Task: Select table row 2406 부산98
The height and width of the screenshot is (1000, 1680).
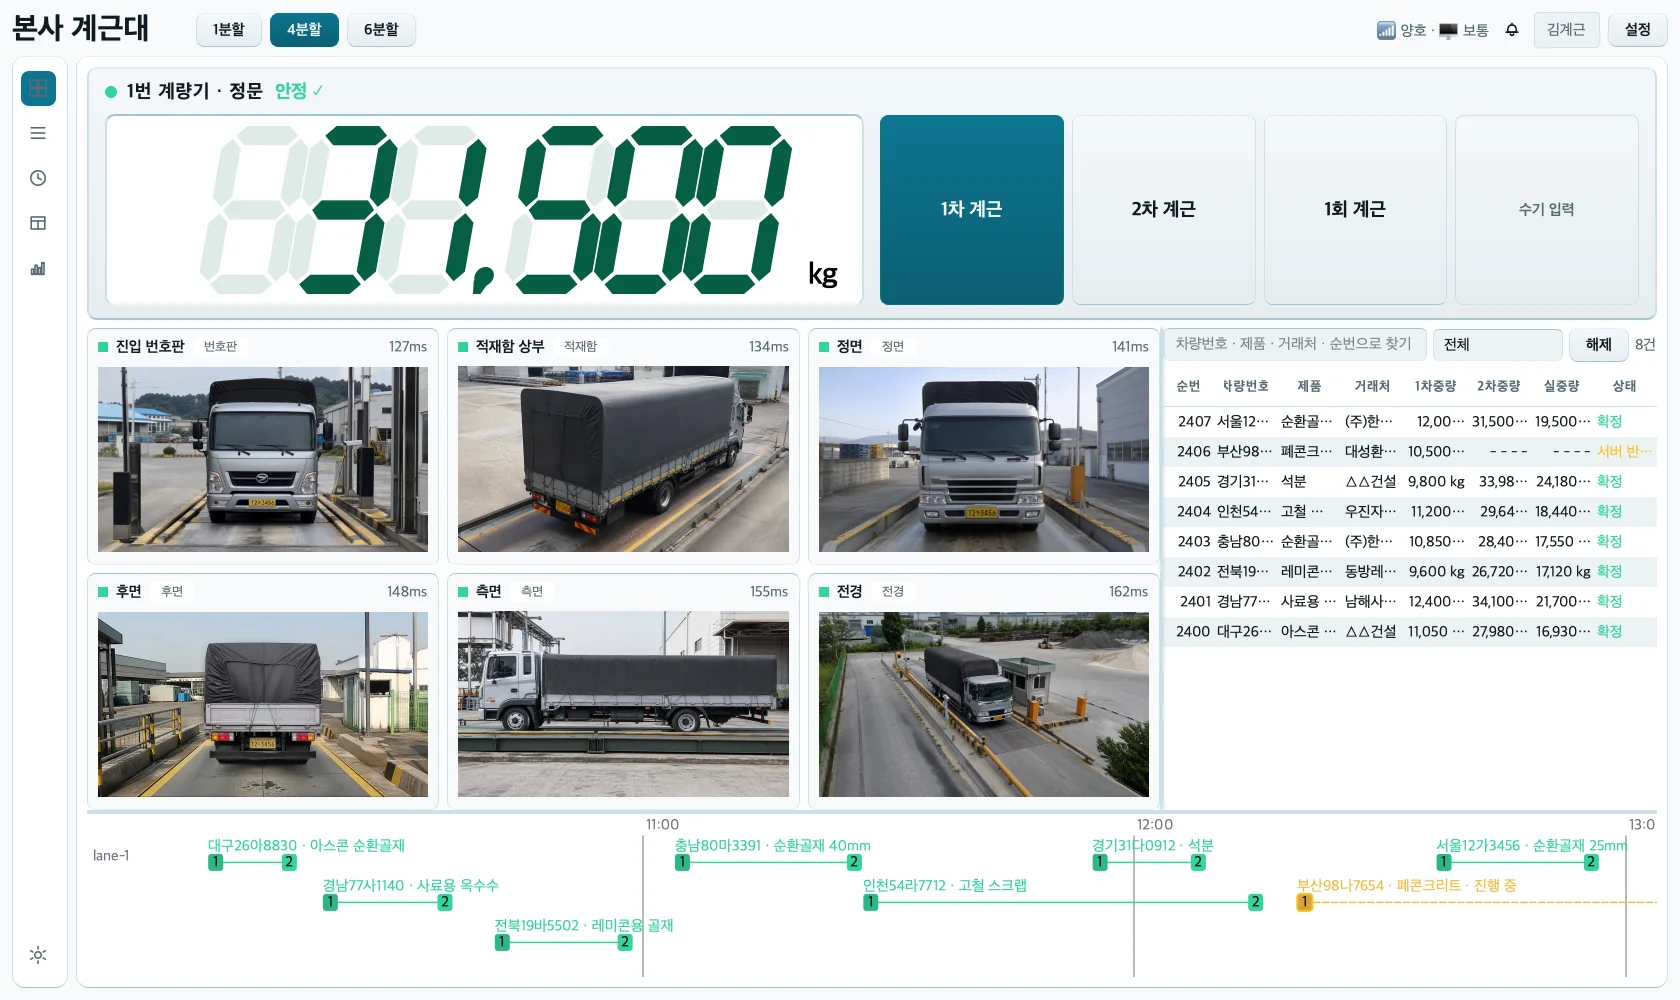Action: pos(1410,452)
